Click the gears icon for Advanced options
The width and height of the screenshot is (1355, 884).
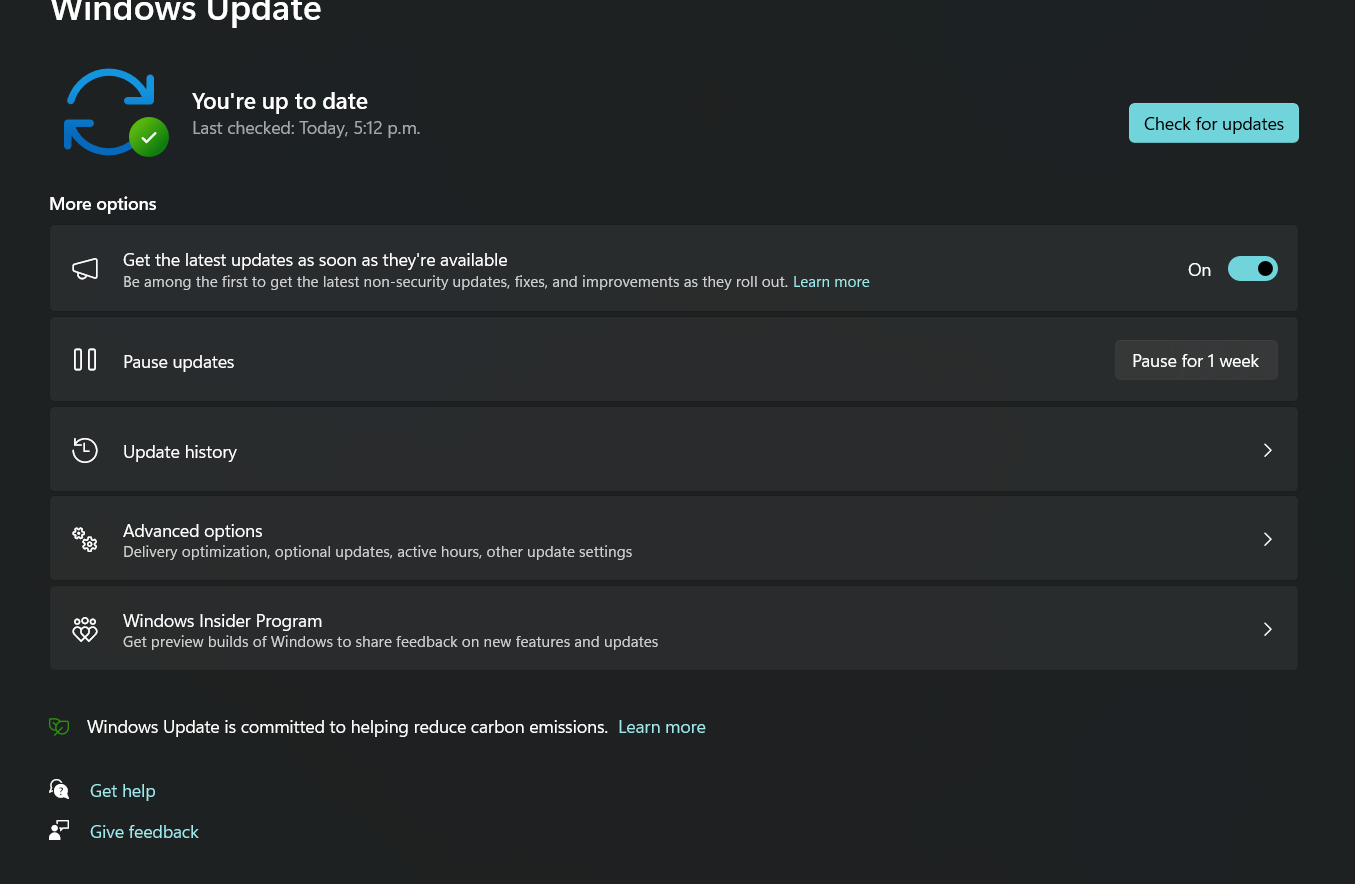(85, 539)
